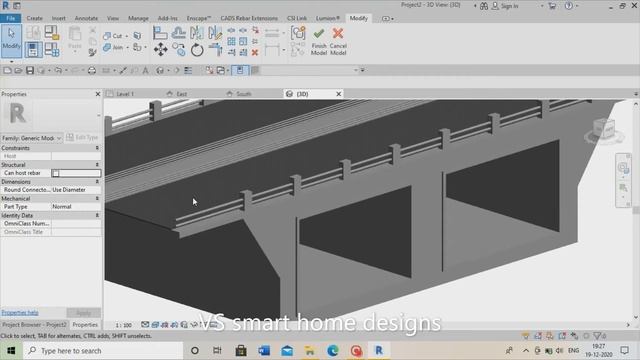The height and width of the screenshot is (360, 640).
Task: Select the Align tool
Action: click(160, 33)
